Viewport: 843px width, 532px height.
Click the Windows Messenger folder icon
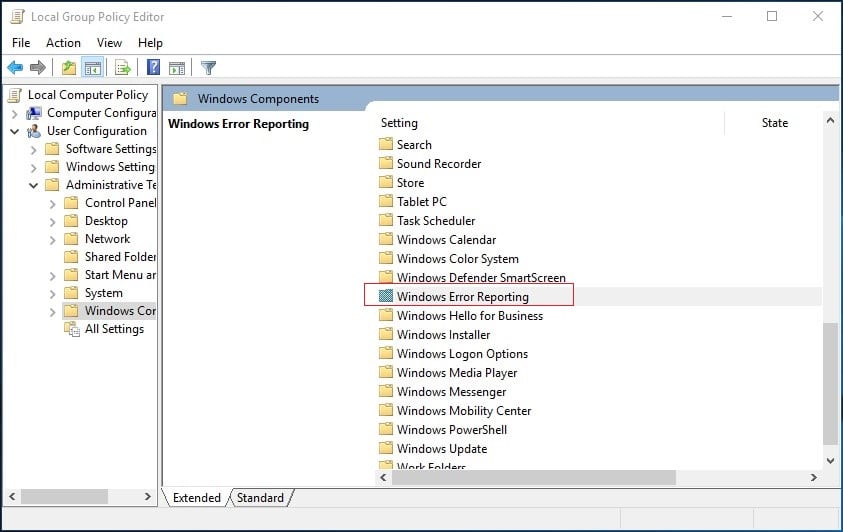click(x=386, y=391)
